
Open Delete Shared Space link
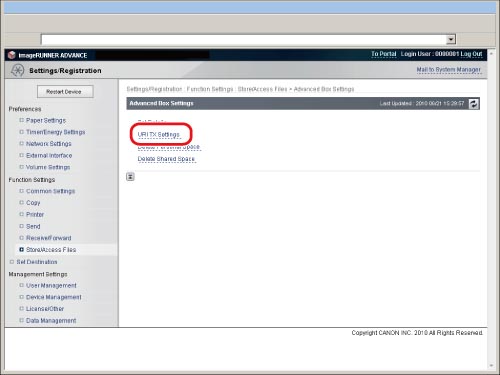tap(166, 159)
